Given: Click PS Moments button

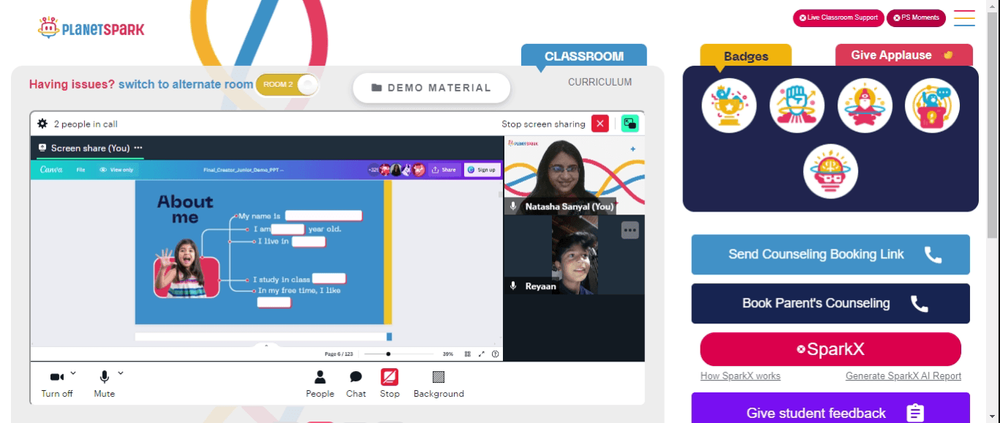Looking at the screenshot, I should pos(916,18).
